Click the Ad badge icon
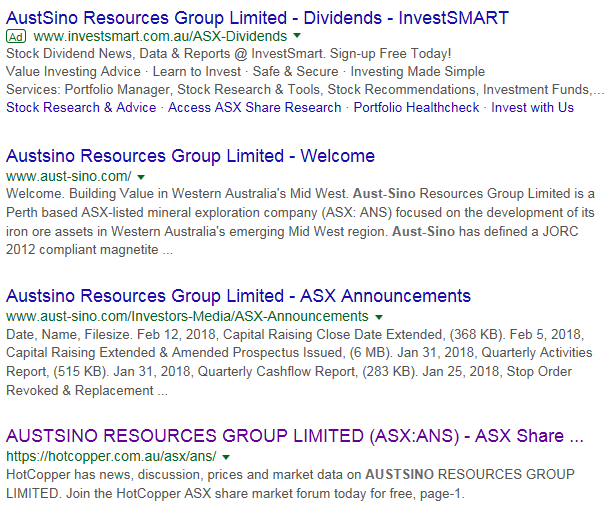606x511 pixels. coord(16,37)
